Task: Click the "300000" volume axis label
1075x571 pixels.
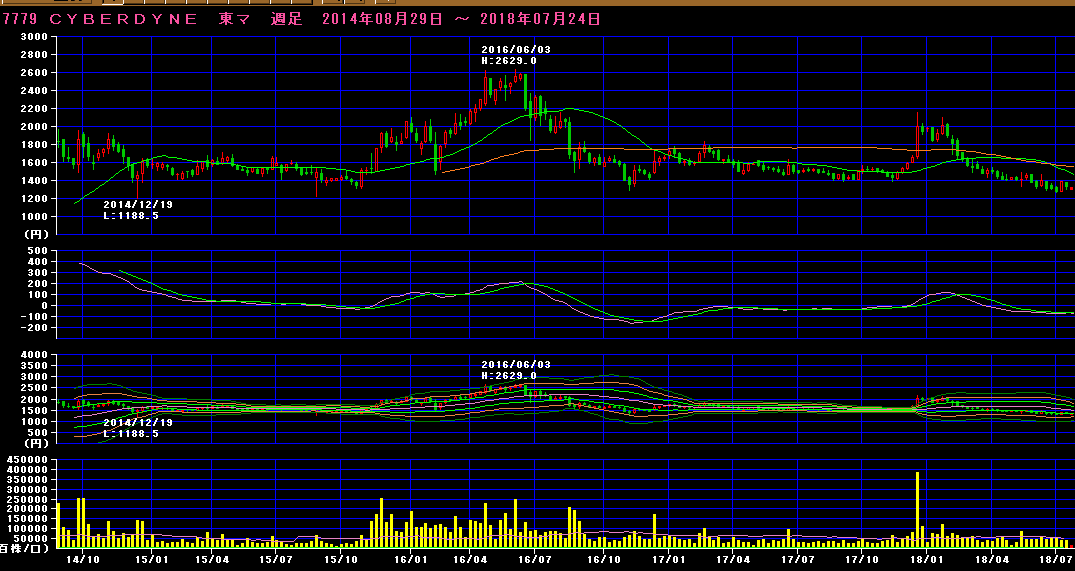Action: pyautogui.click(x=27, y=489)
